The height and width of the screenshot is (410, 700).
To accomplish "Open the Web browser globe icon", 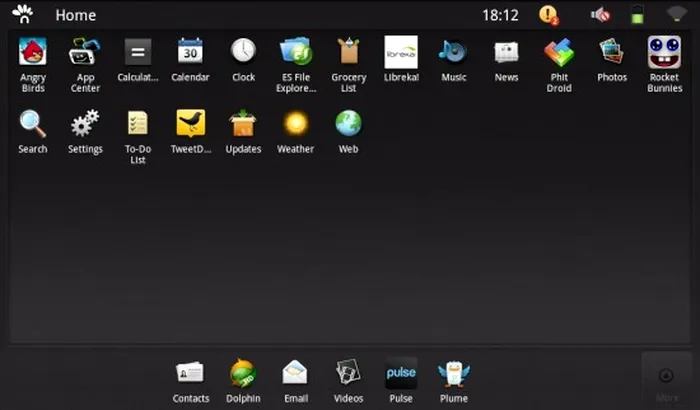I will [x=349, y=123].
